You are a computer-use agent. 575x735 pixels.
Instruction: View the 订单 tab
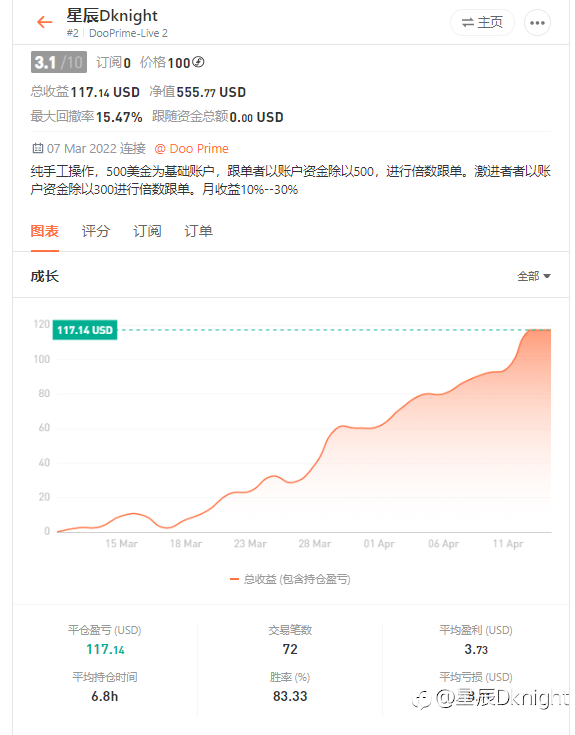(x=198, y=231)
